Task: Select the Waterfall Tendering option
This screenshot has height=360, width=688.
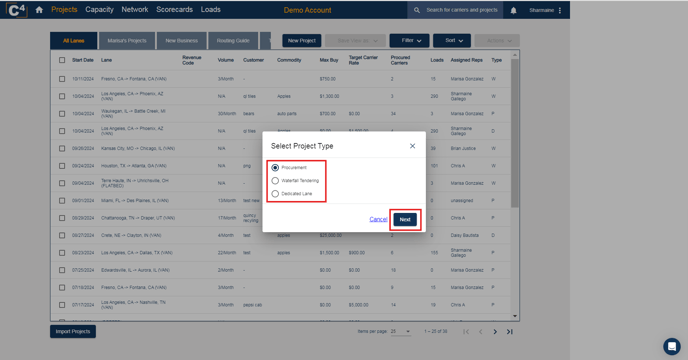Action: point(275,180)
